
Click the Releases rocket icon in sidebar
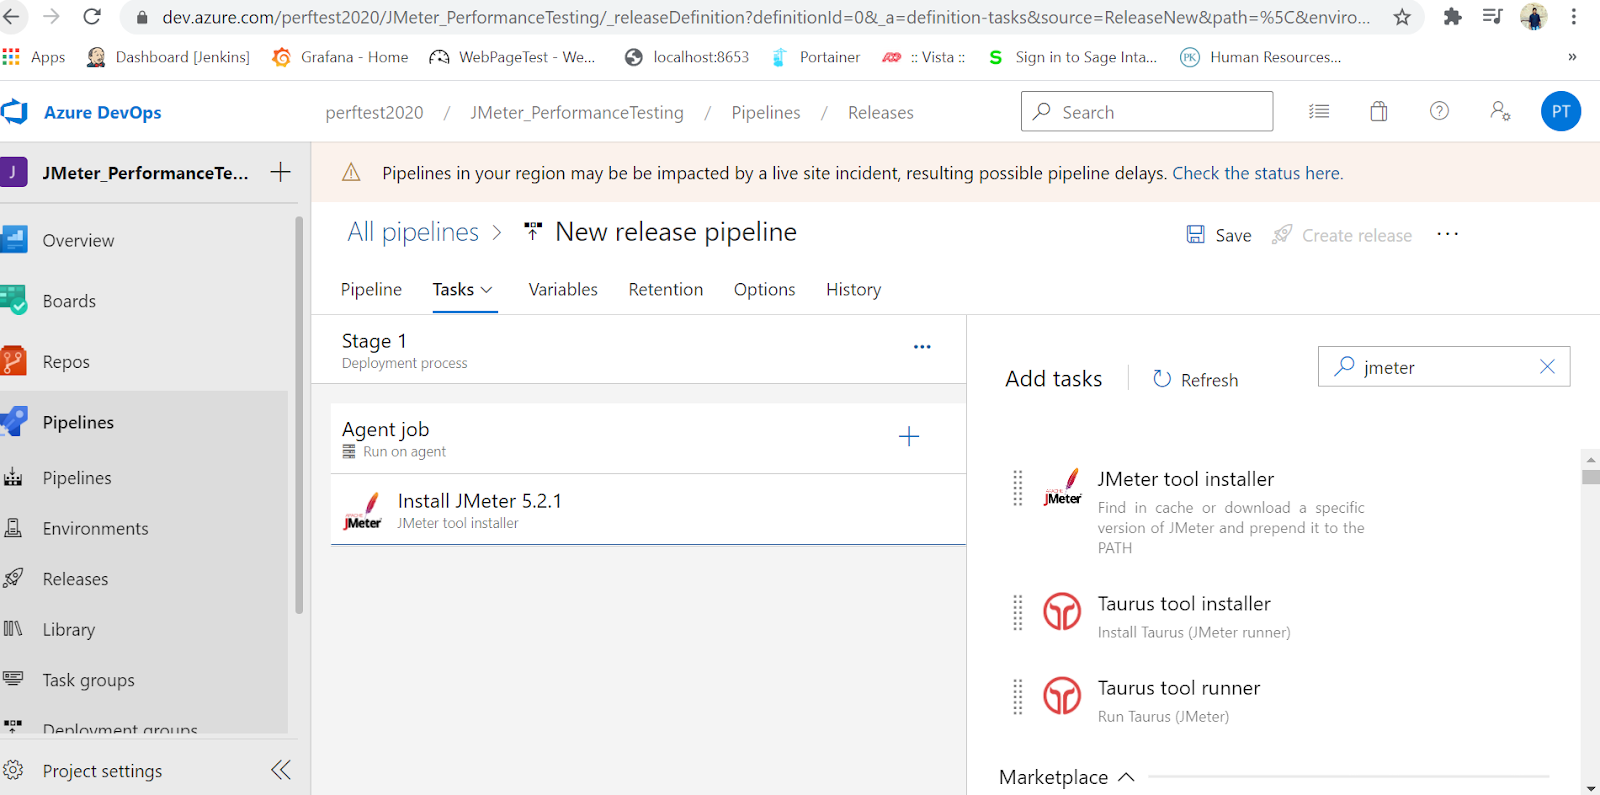point(13,578)
